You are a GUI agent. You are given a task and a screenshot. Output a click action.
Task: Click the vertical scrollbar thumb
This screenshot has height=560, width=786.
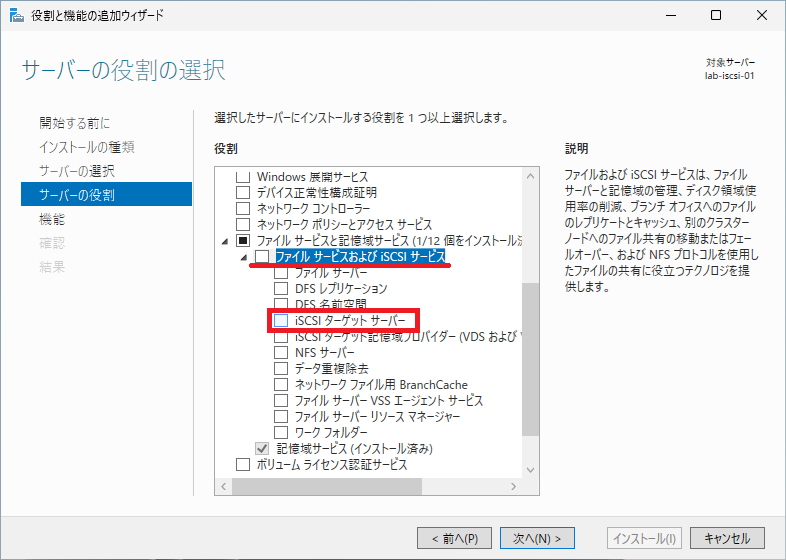530,359
